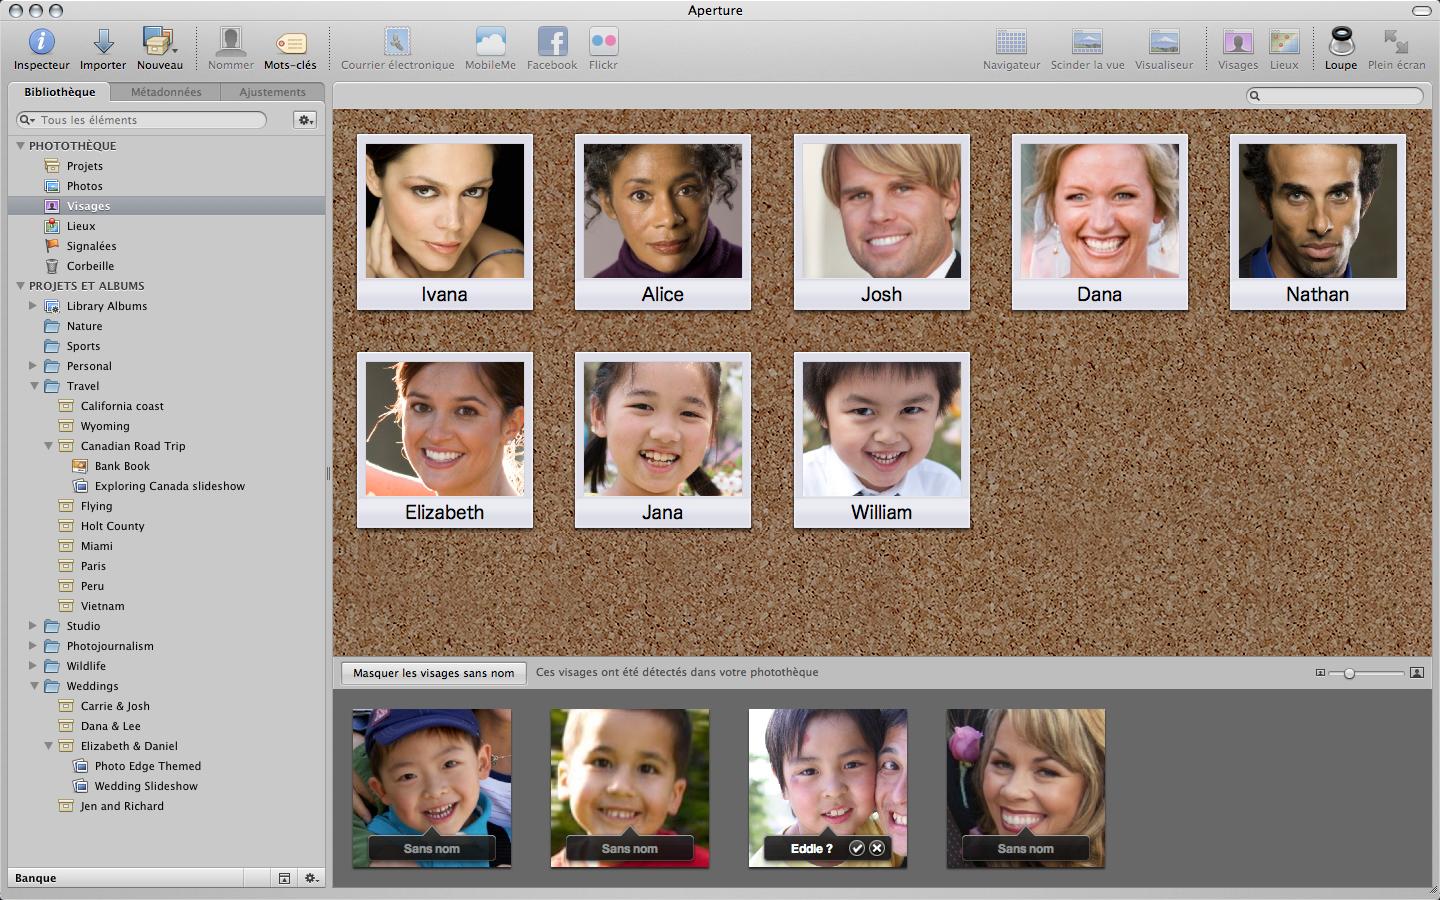Select Corbeille in the library sidebar

(90, 266)
